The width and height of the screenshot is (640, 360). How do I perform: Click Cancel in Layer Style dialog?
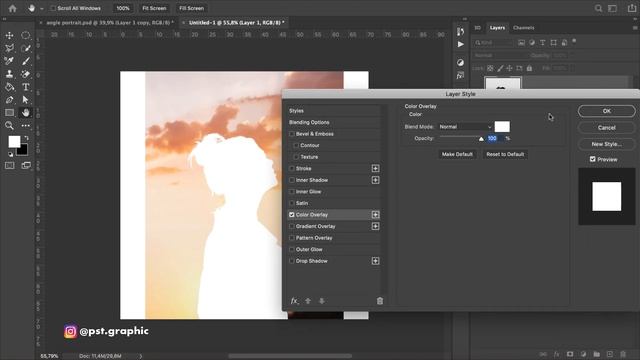(x=607, y=128)
